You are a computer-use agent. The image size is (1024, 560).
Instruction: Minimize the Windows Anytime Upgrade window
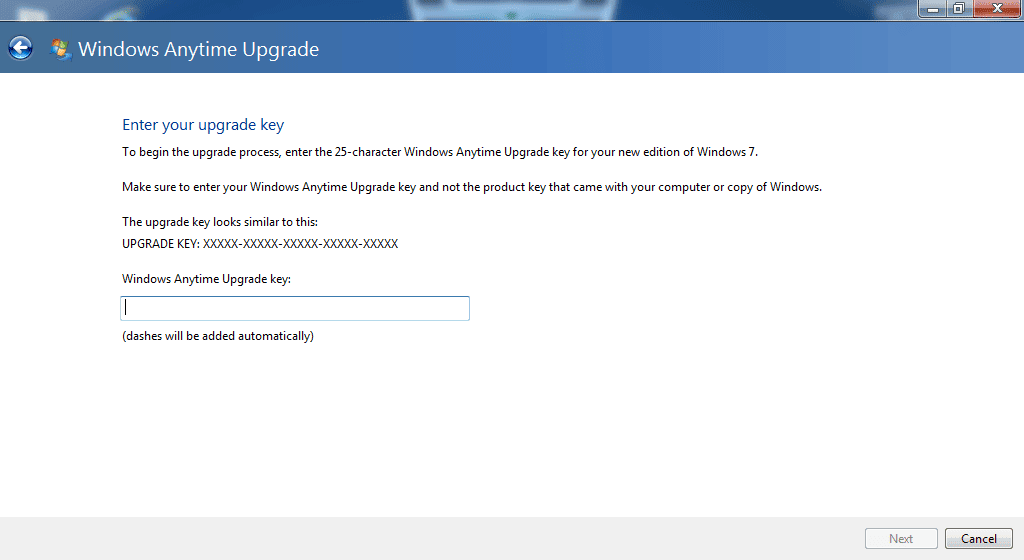(x=933, y=8)
